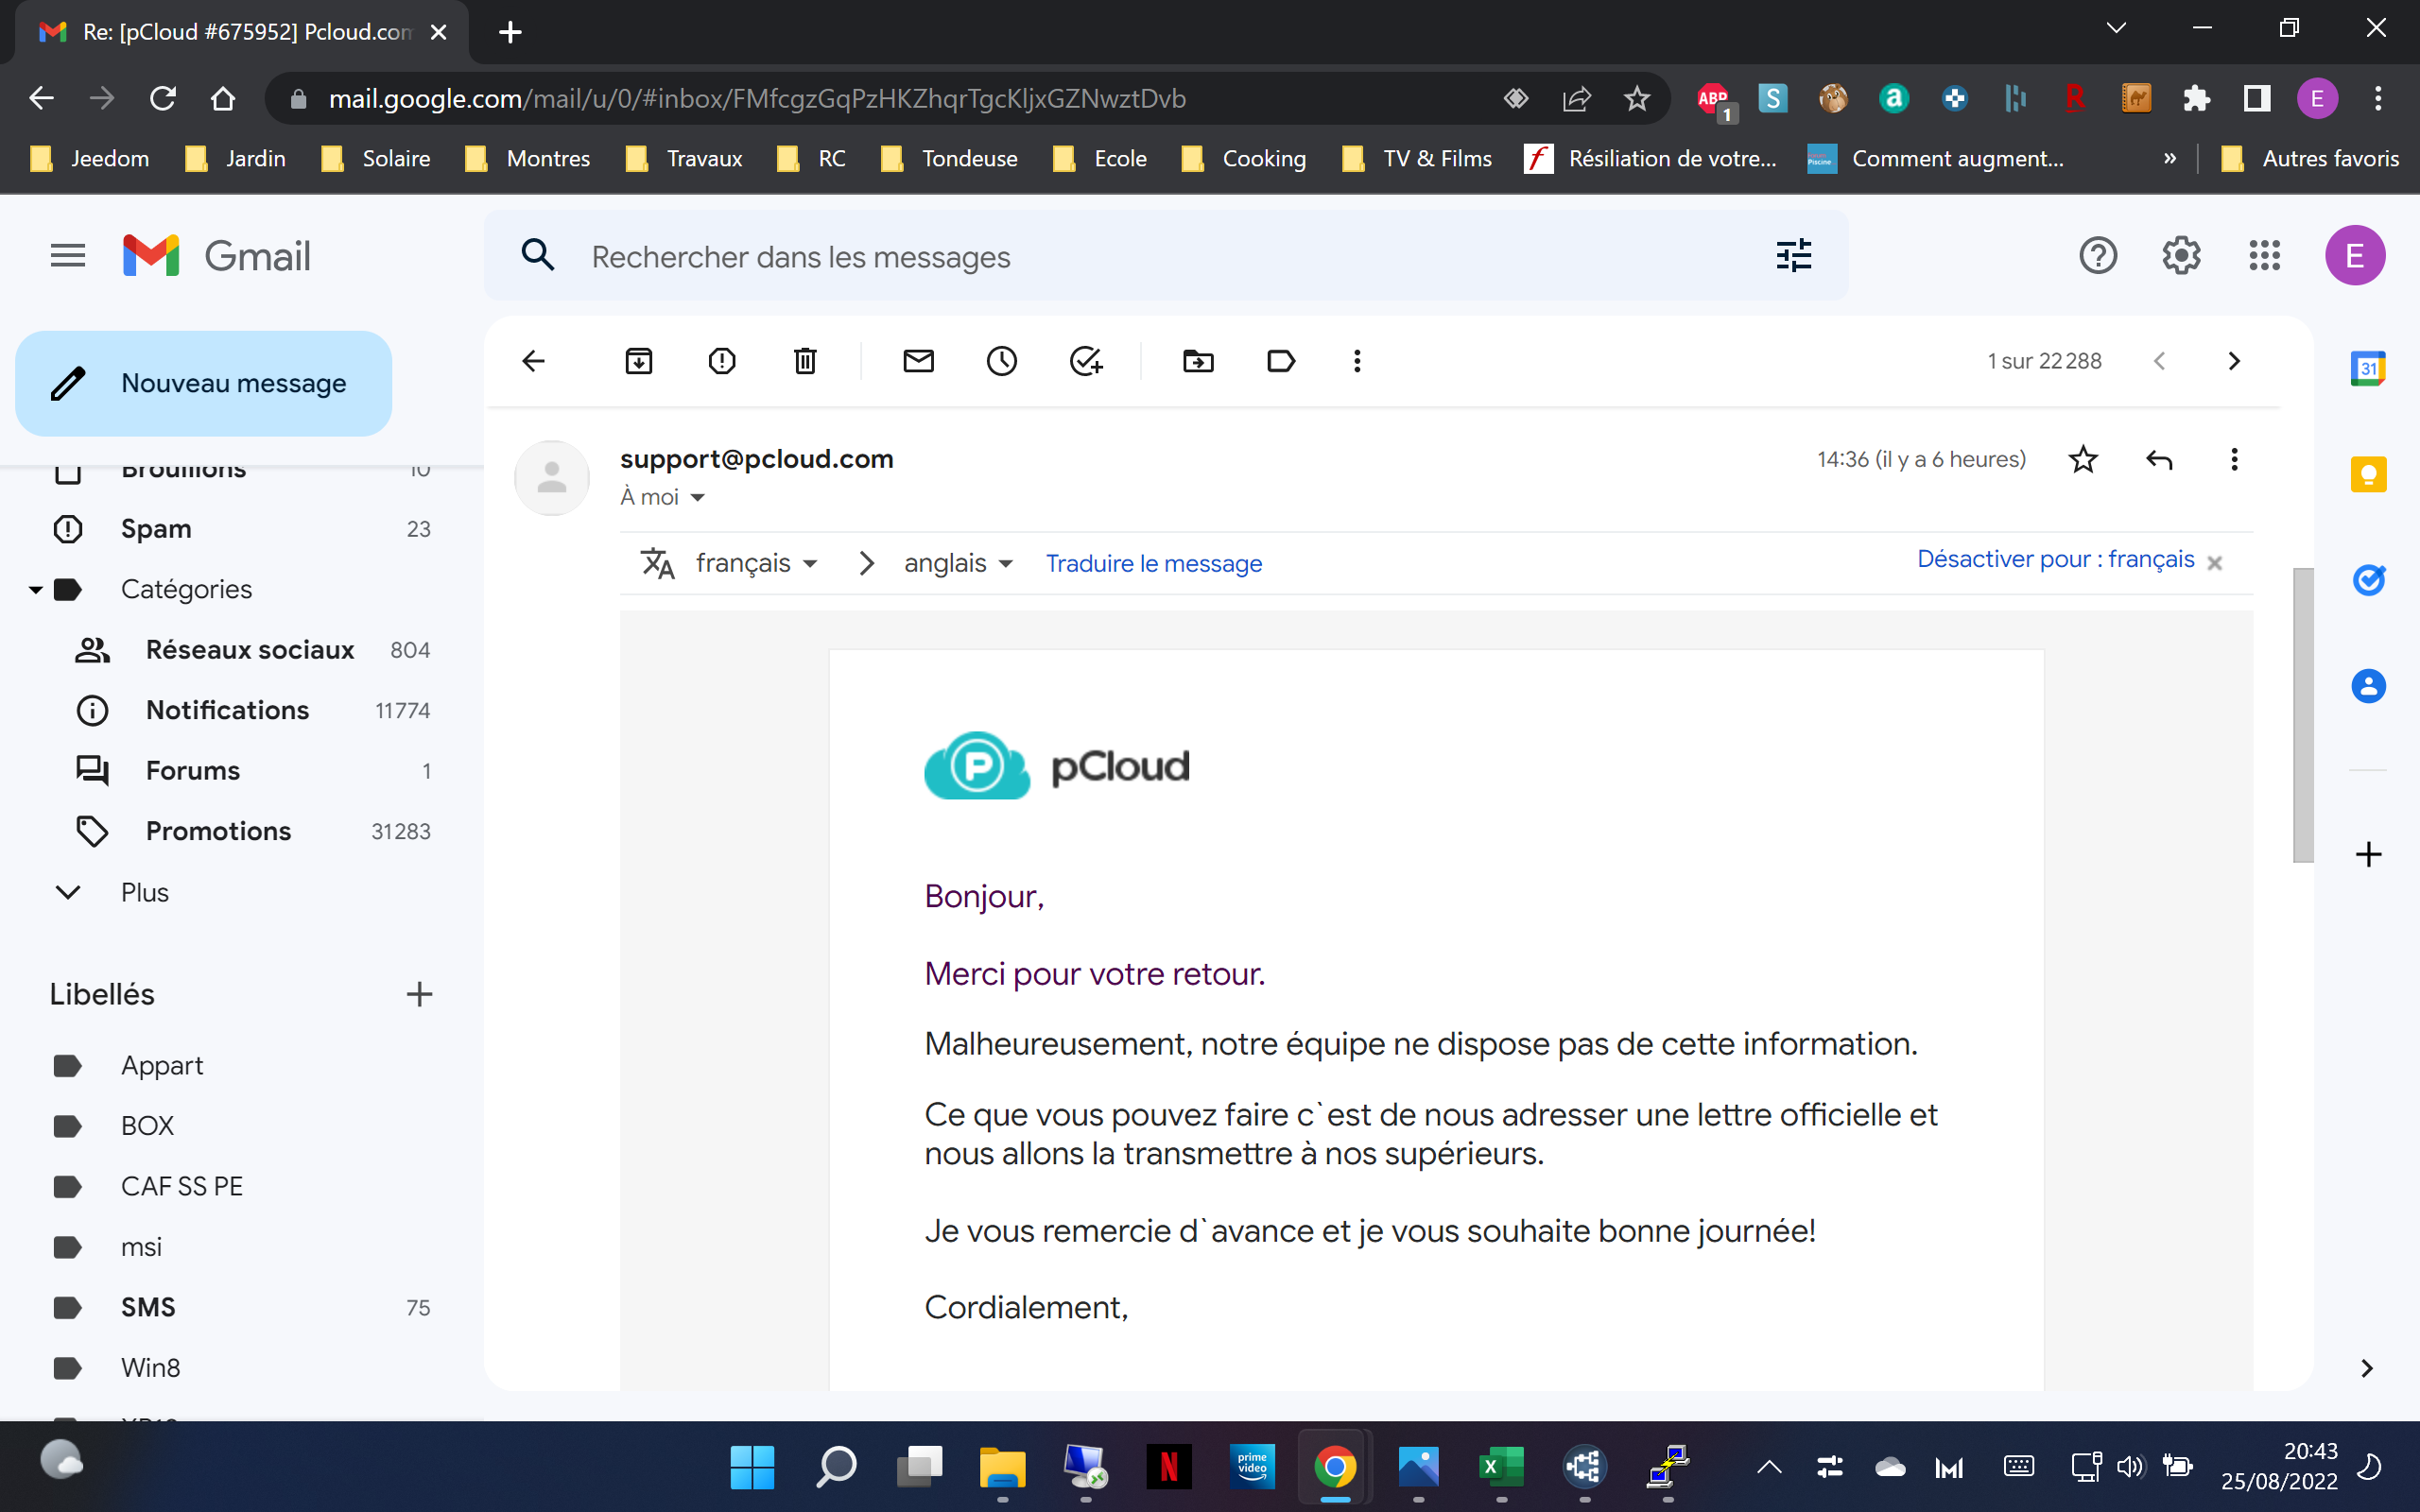
Task: Show the next conversation arrow
Action: point(2234,361)
